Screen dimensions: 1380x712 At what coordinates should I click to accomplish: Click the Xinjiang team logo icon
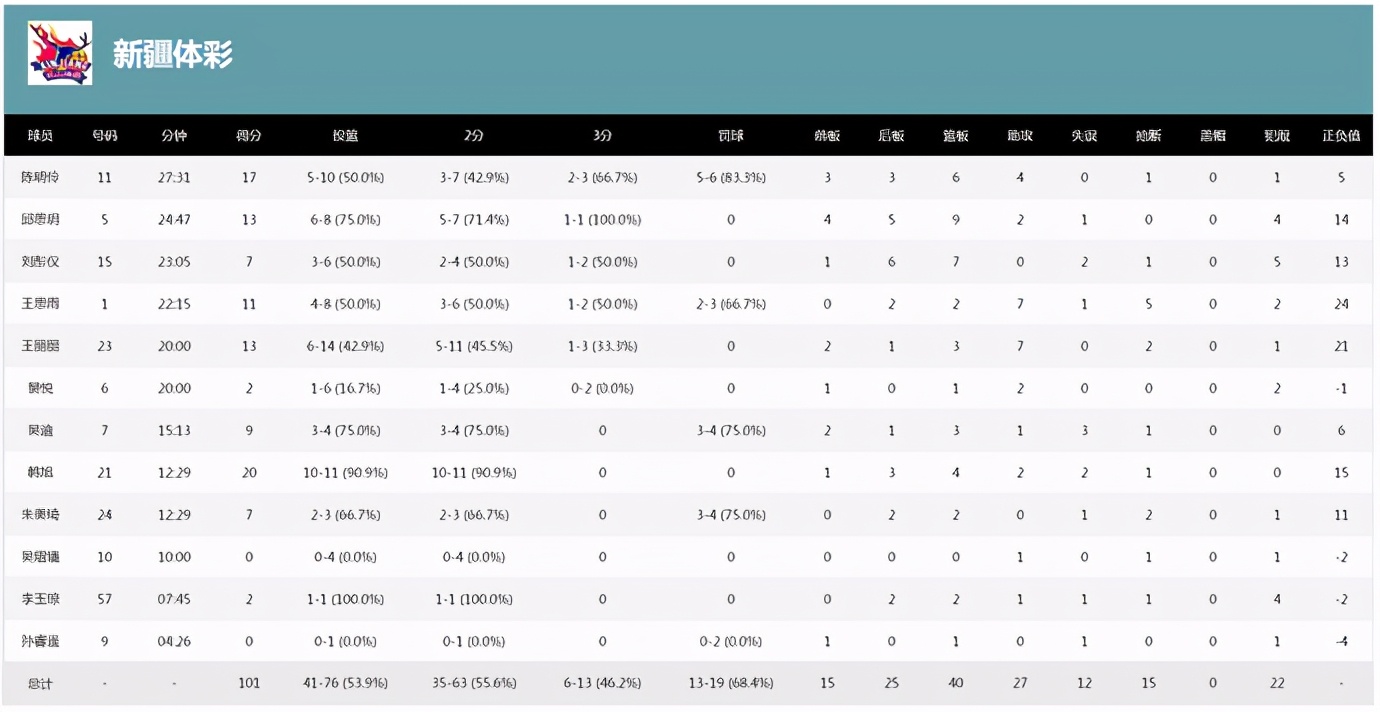click(60, 53)
